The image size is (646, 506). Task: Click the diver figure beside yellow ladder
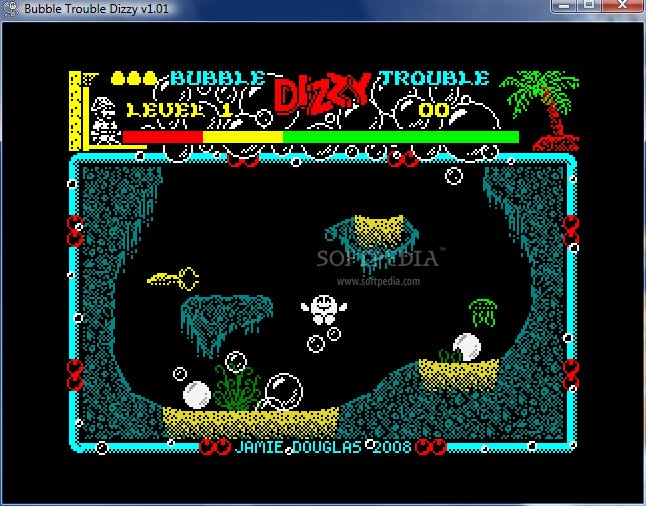pos(104,121)
